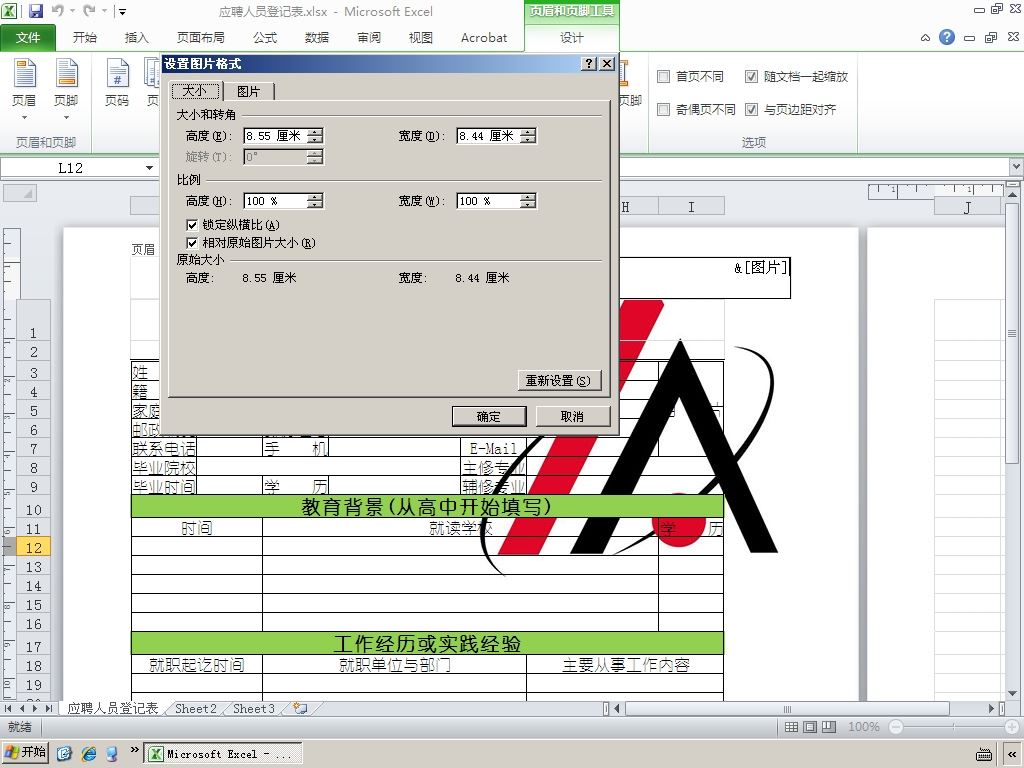
Task: Switch to Page Break Preview icon
Action: tap(829, 727)
